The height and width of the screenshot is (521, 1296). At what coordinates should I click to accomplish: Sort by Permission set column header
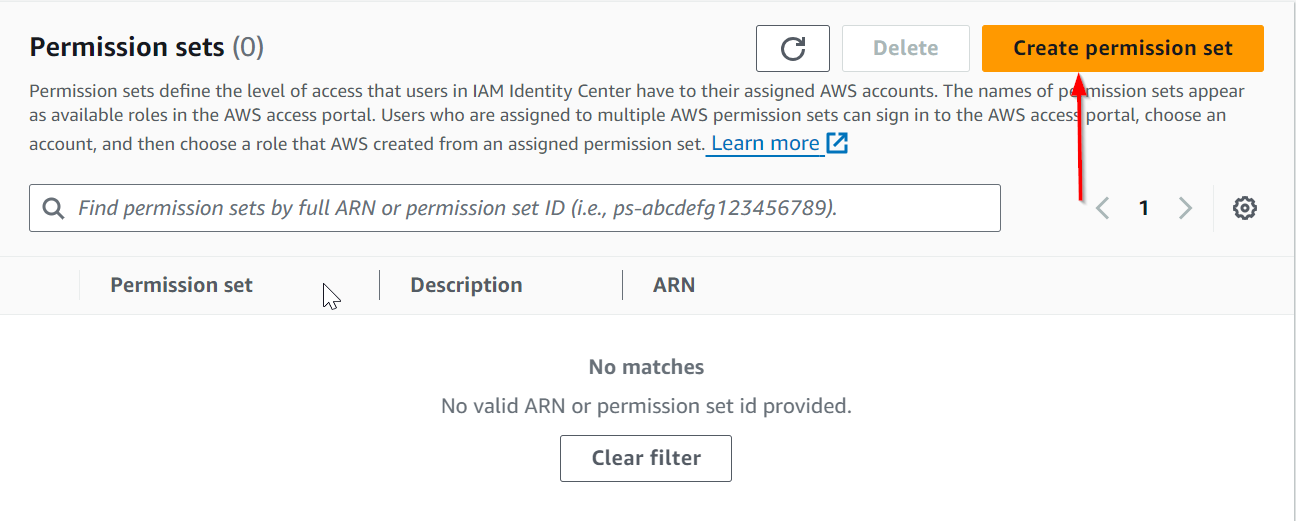click(181, 285)
